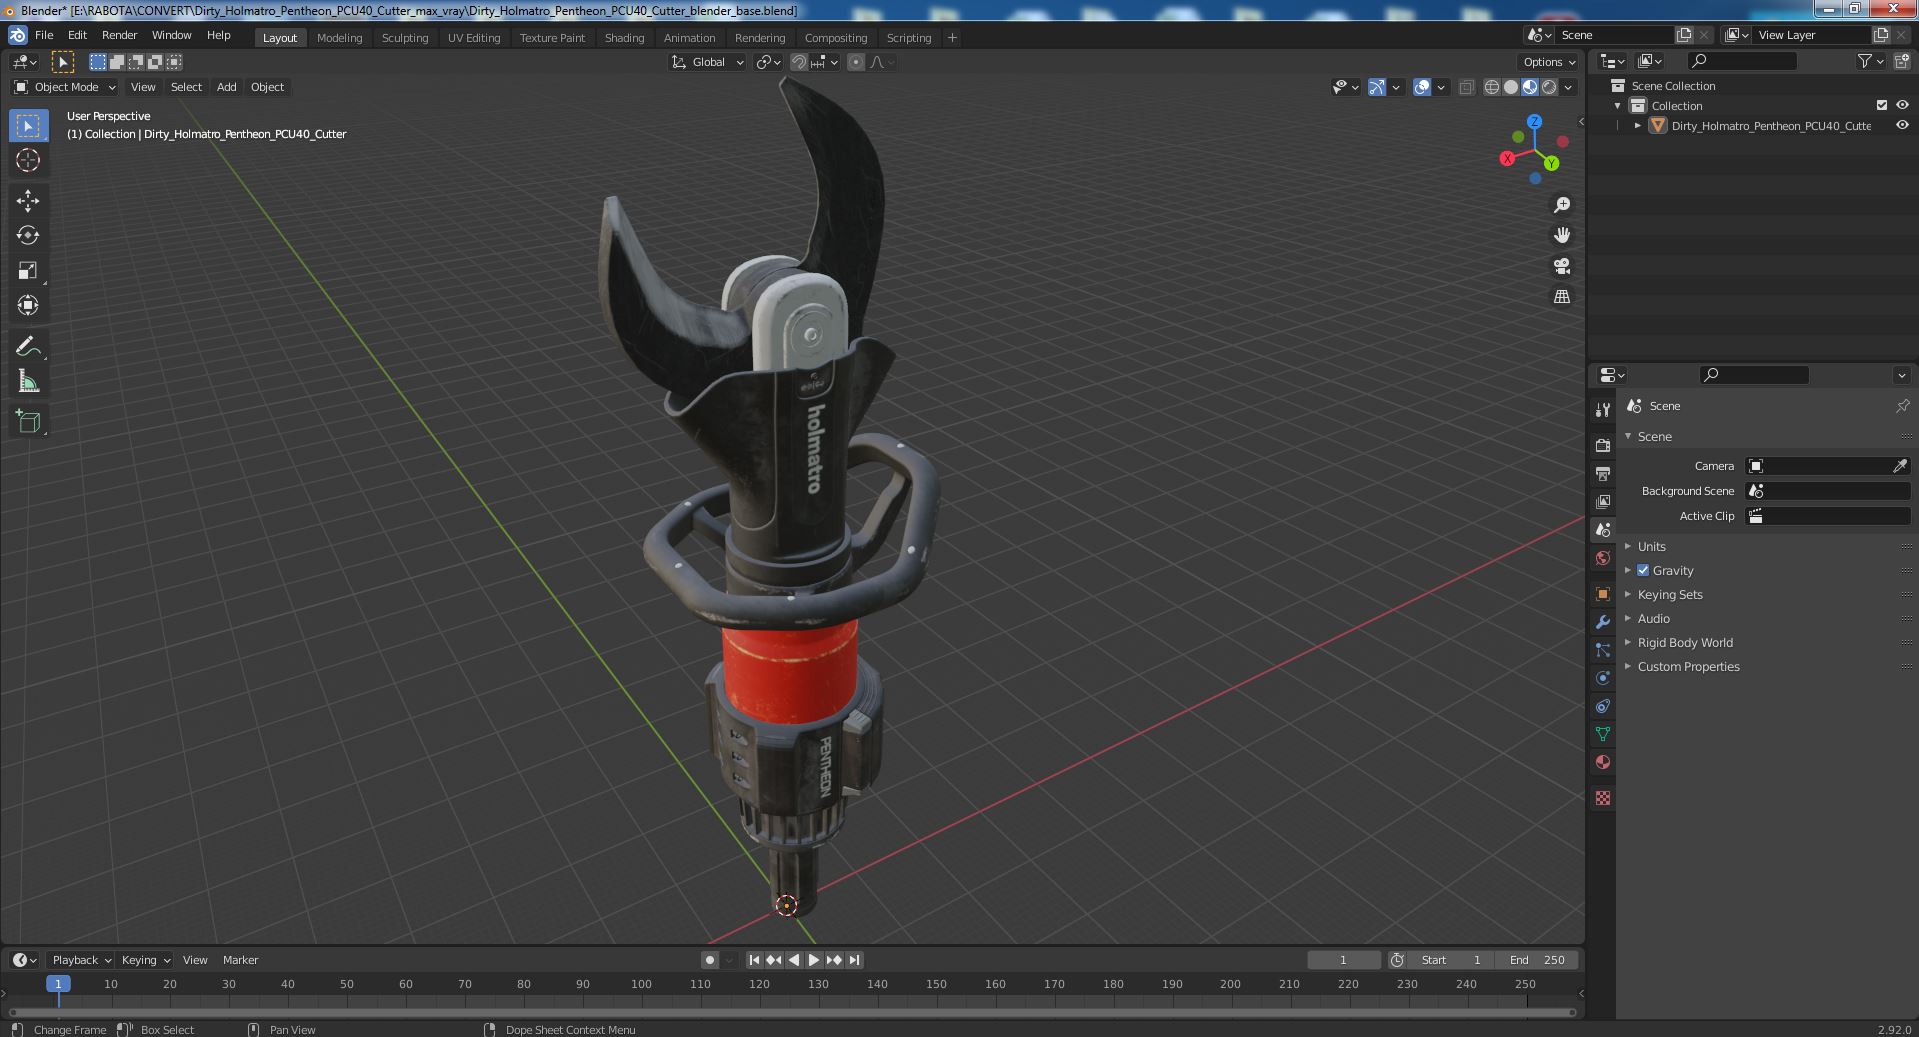Viewport: 1919px width, 1037px height.
Task: Open the View Layer properties tab icon
Action: tap(1603, 501)
